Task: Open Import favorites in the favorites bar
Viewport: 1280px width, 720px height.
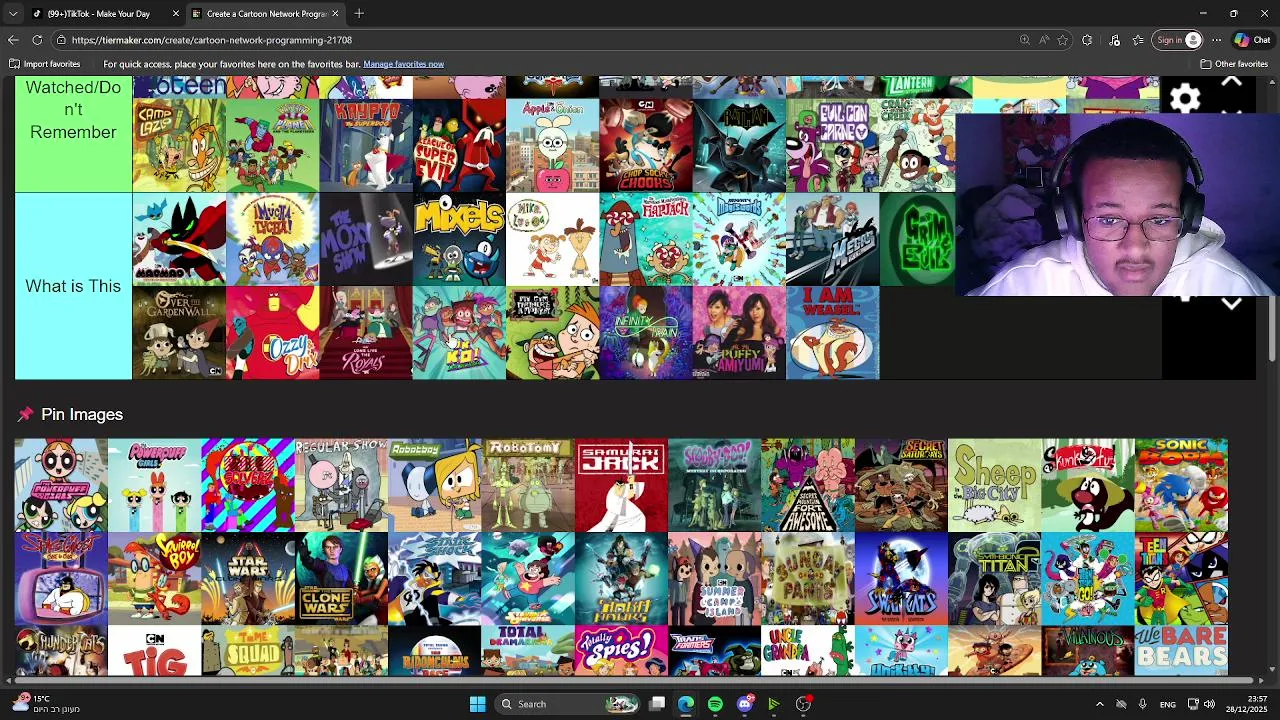Action: (x=45, y=64)
